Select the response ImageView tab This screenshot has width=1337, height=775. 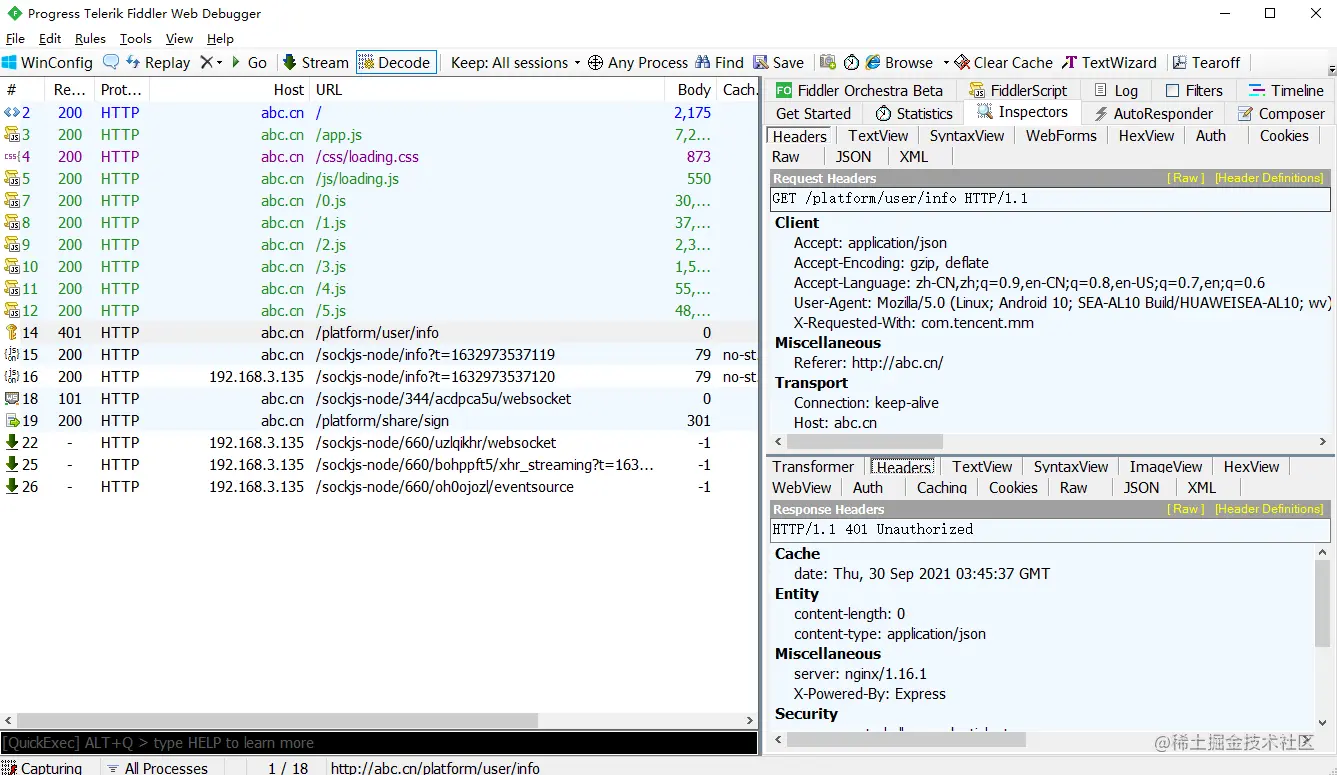(1165, 467)
